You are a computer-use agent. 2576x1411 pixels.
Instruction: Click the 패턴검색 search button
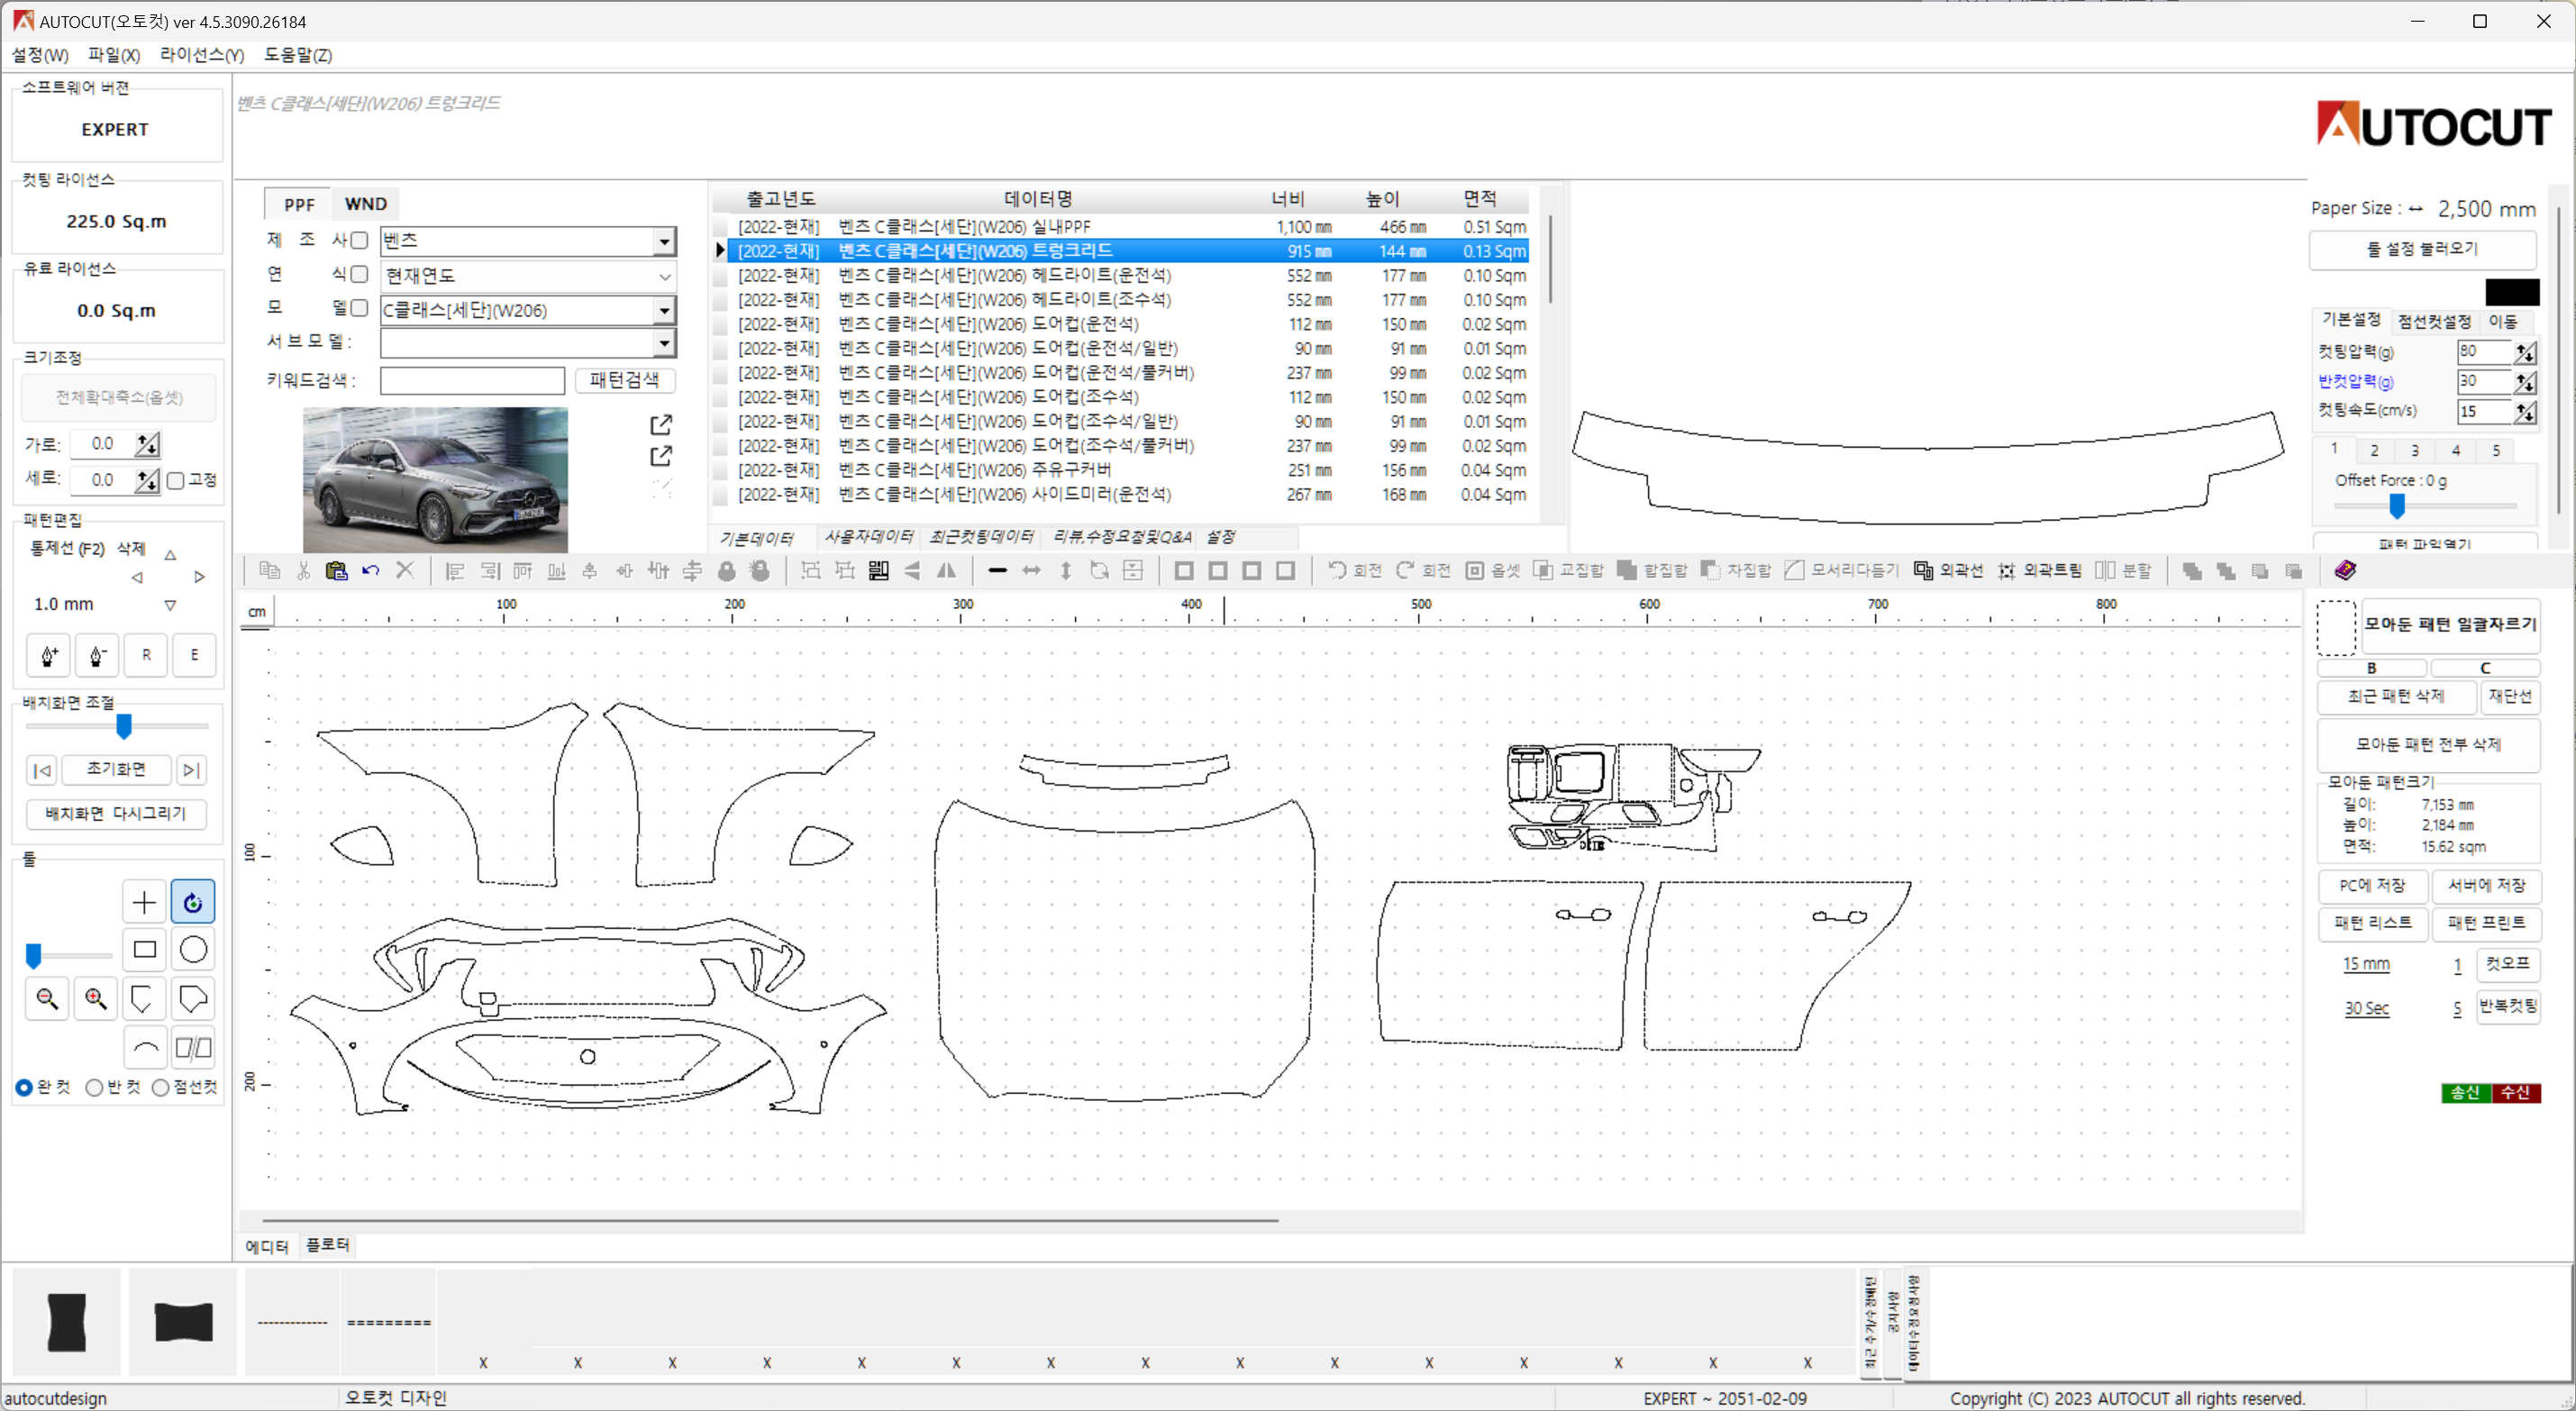(624, 380)
